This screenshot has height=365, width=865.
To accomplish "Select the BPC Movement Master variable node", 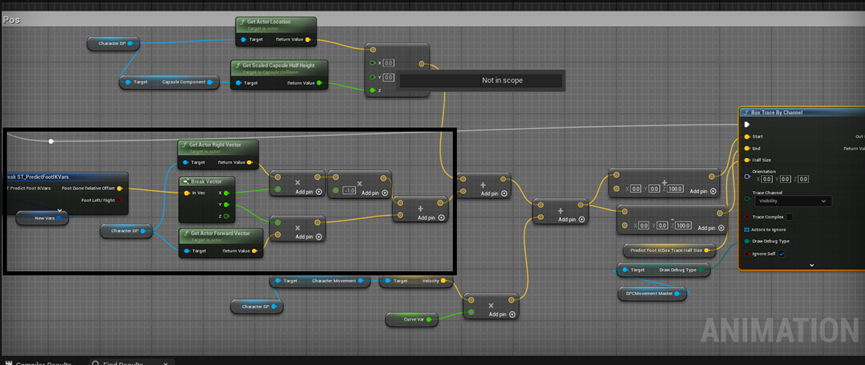I will (x=653, y=294).
